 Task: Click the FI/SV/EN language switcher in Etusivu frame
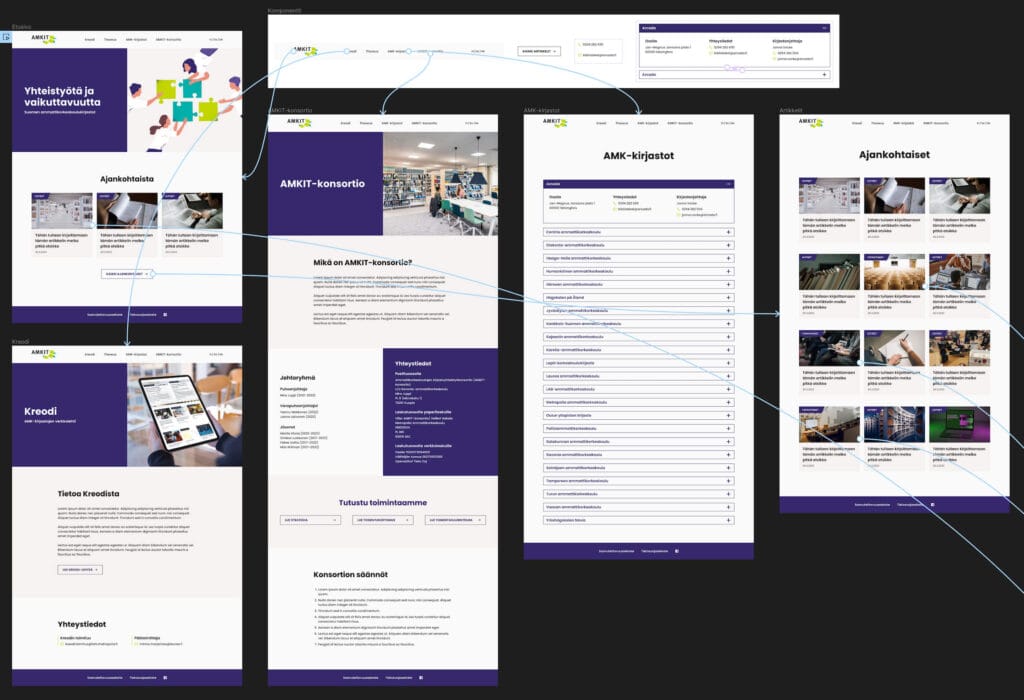click(x=216, y=40)
